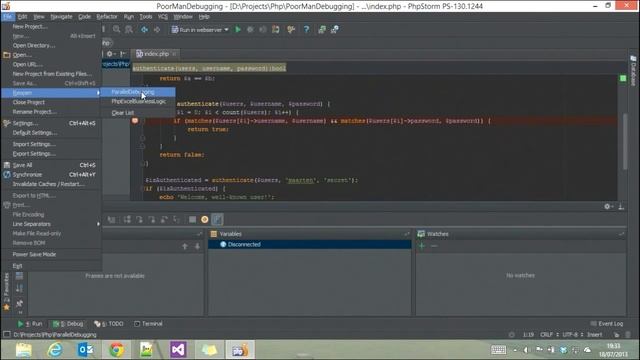Click the green inspection status square

pyautogui.click(x=623, y=78)
